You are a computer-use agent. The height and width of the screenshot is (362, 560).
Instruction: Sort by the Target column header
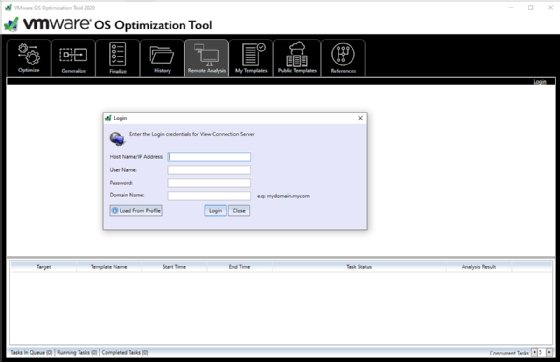coord(44,267)
